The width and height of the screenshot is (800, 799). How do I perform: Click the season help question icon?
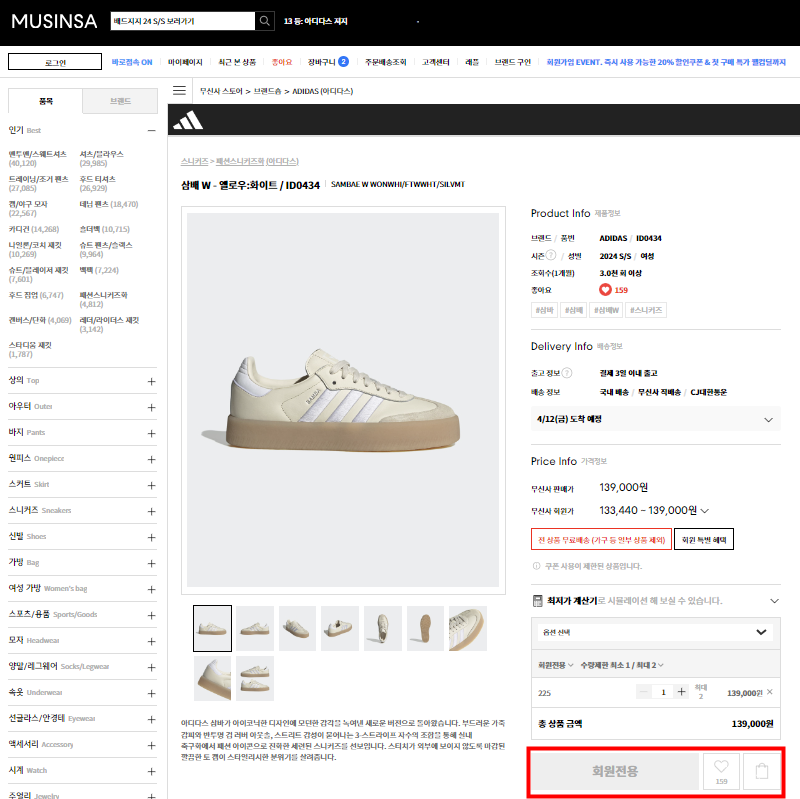(551, 255)
